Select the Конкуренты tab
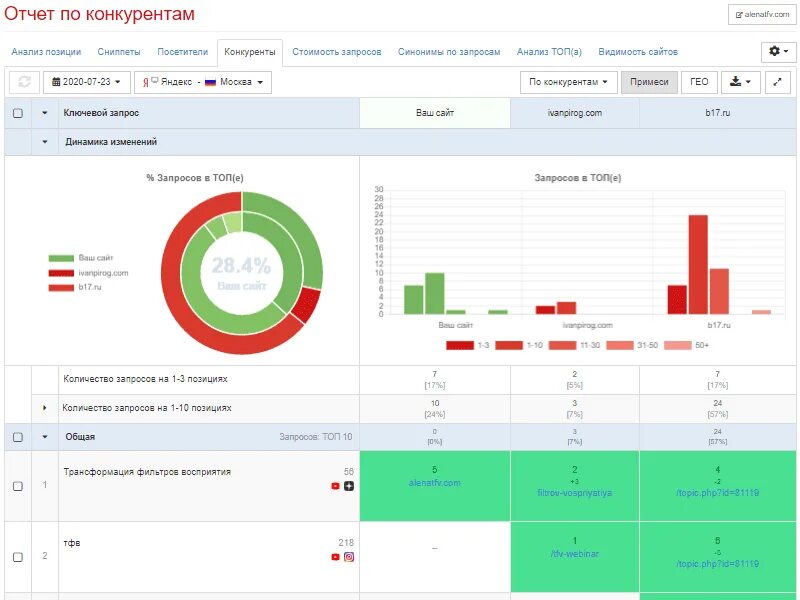800x600 pixels. (x=250, y=53)
